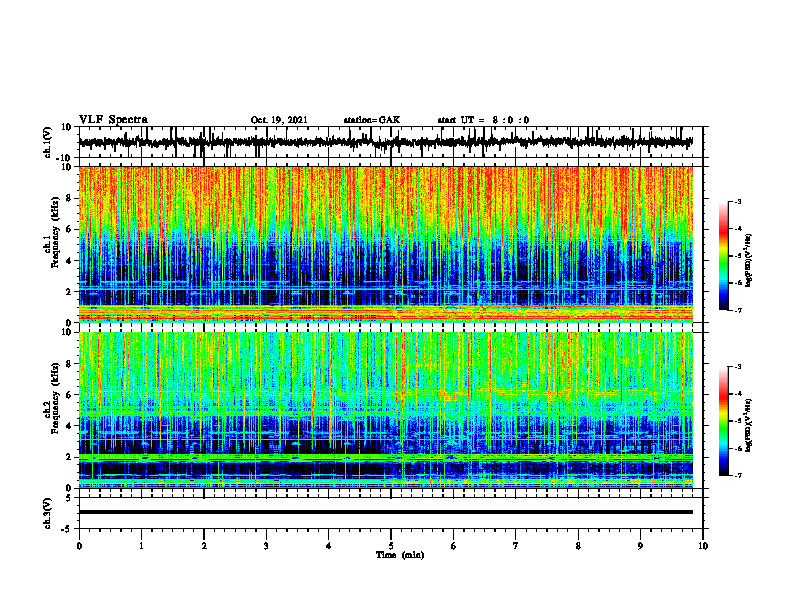The image size is (792, 612).
Task: Click the ch.1 voltage waveform trace panel
Action: 391,142
